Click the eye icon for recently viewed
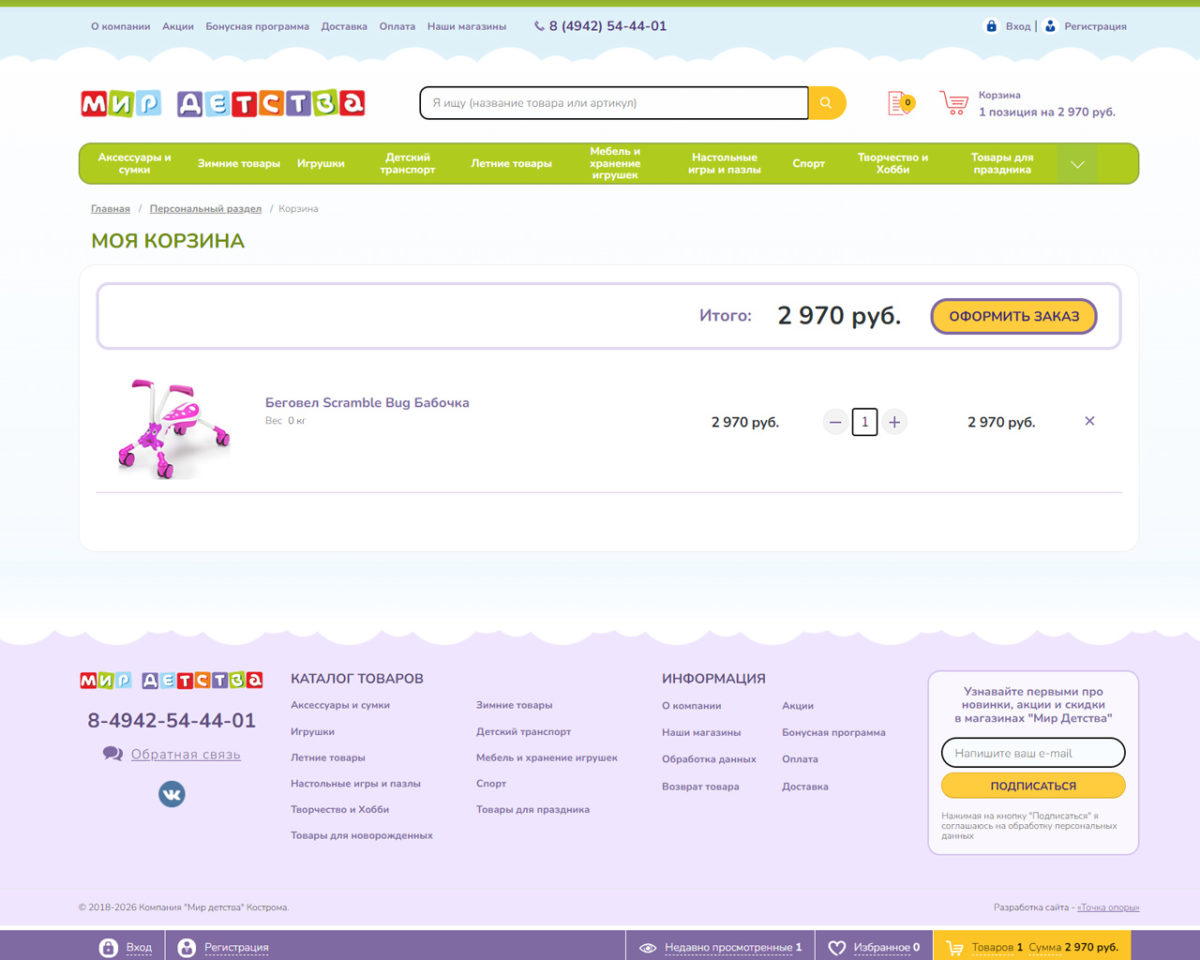This screenshot has width=1200, height=960. click(x=648, y=947)
